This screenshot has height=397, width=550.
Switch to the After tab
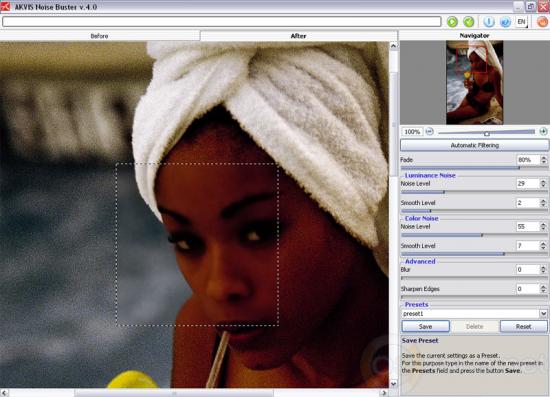click(x=299, y=36)
